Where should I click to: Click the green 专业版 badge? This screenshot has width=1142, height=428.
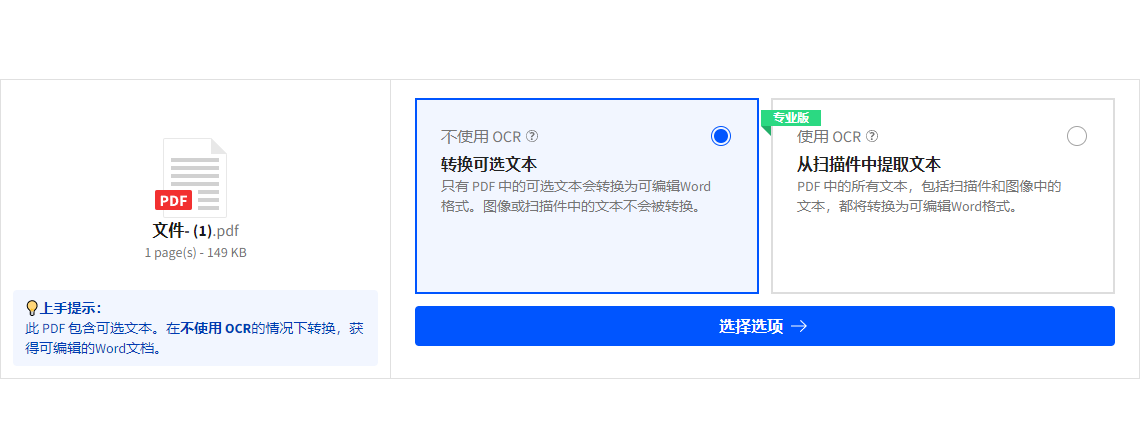pos(791,118)
